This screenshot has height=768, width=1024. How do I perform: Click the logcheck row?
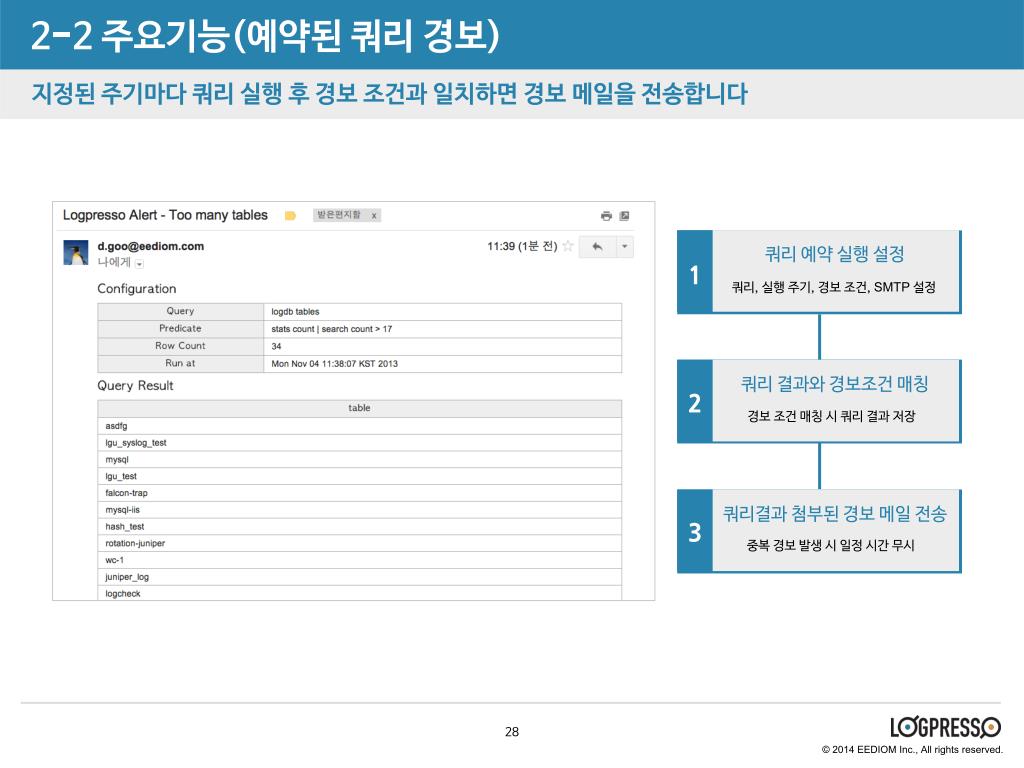(x=359, y=593)
